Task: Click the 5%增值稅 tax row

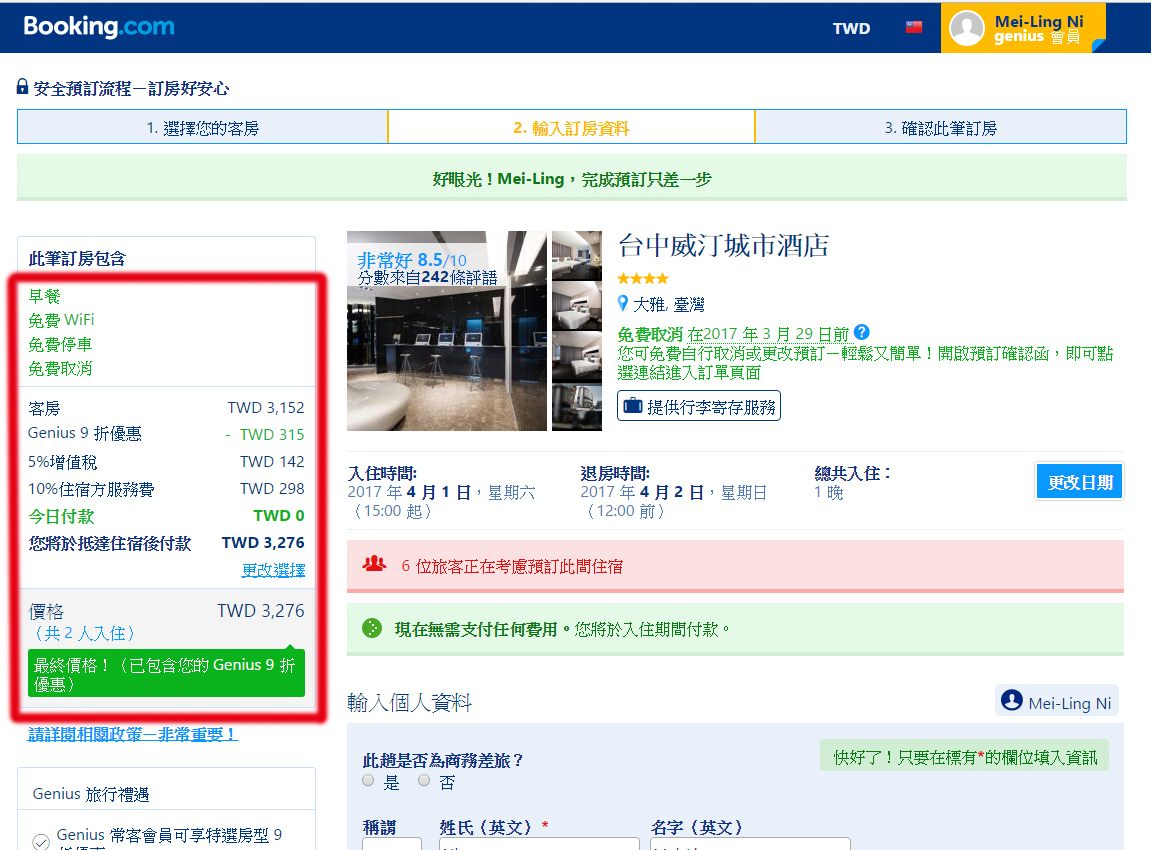Action: pos(166,462)
